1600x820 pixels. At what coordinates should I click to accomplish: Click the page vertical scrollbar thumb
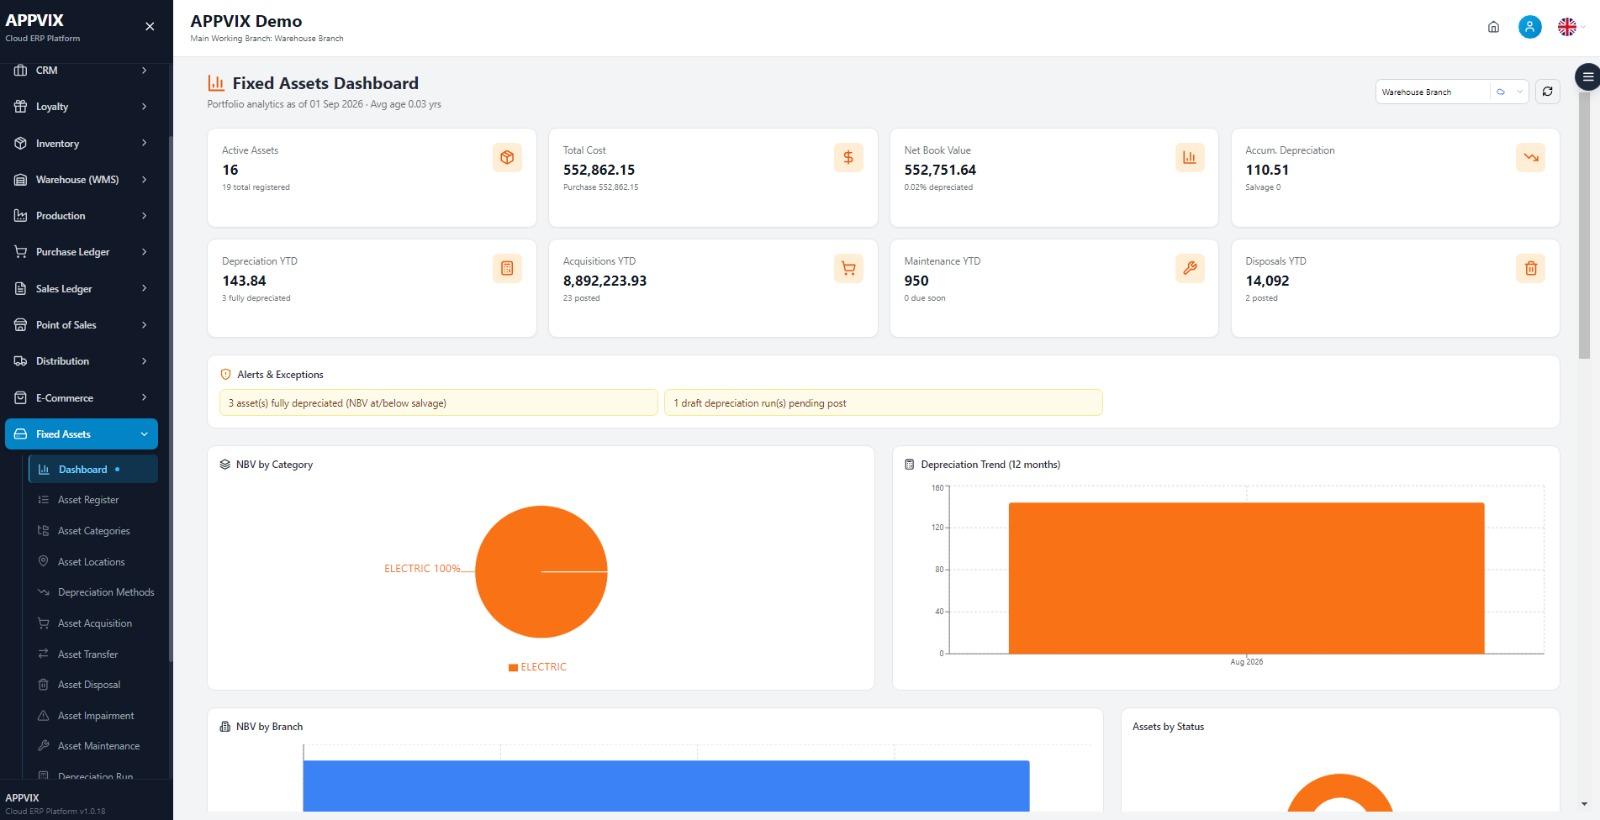point(1584,225)
